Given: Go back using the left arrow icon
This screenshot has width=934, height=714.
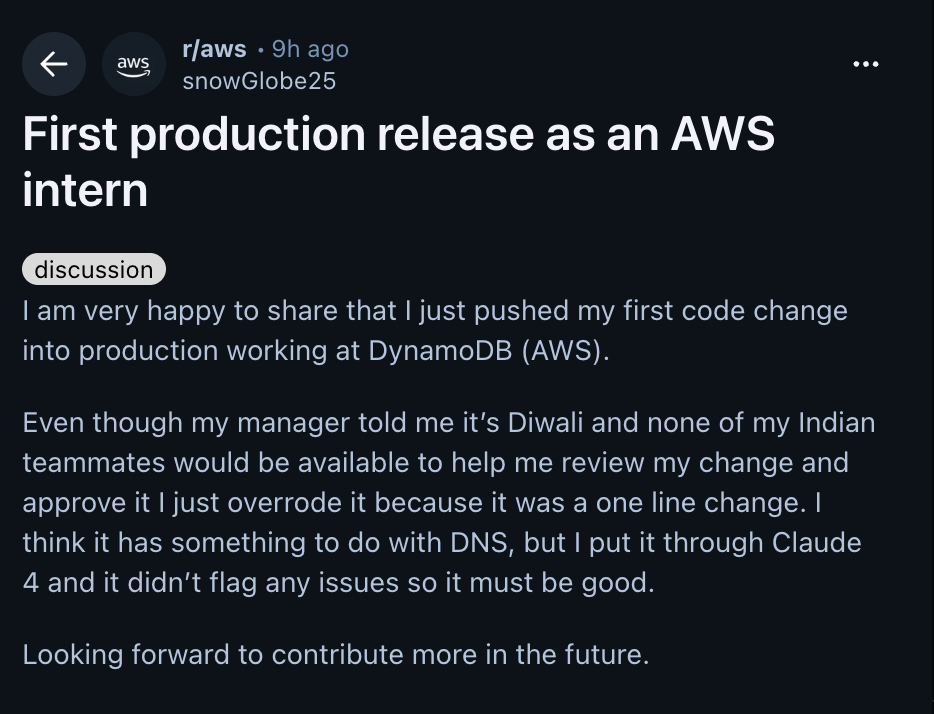Looking at the screenshot, I should tap(54, 64).
